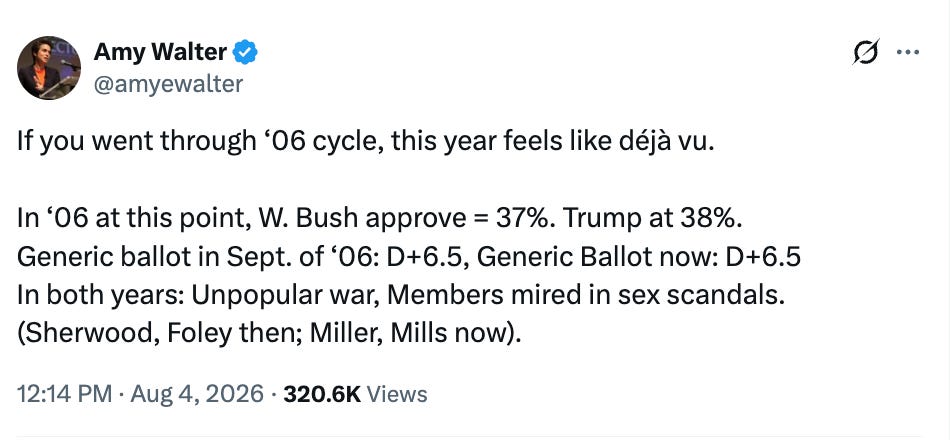This screenshot has width=950, height=440.
Task: Click the line beginning 'In '06 at this point'
Action: tap(380, 220)
